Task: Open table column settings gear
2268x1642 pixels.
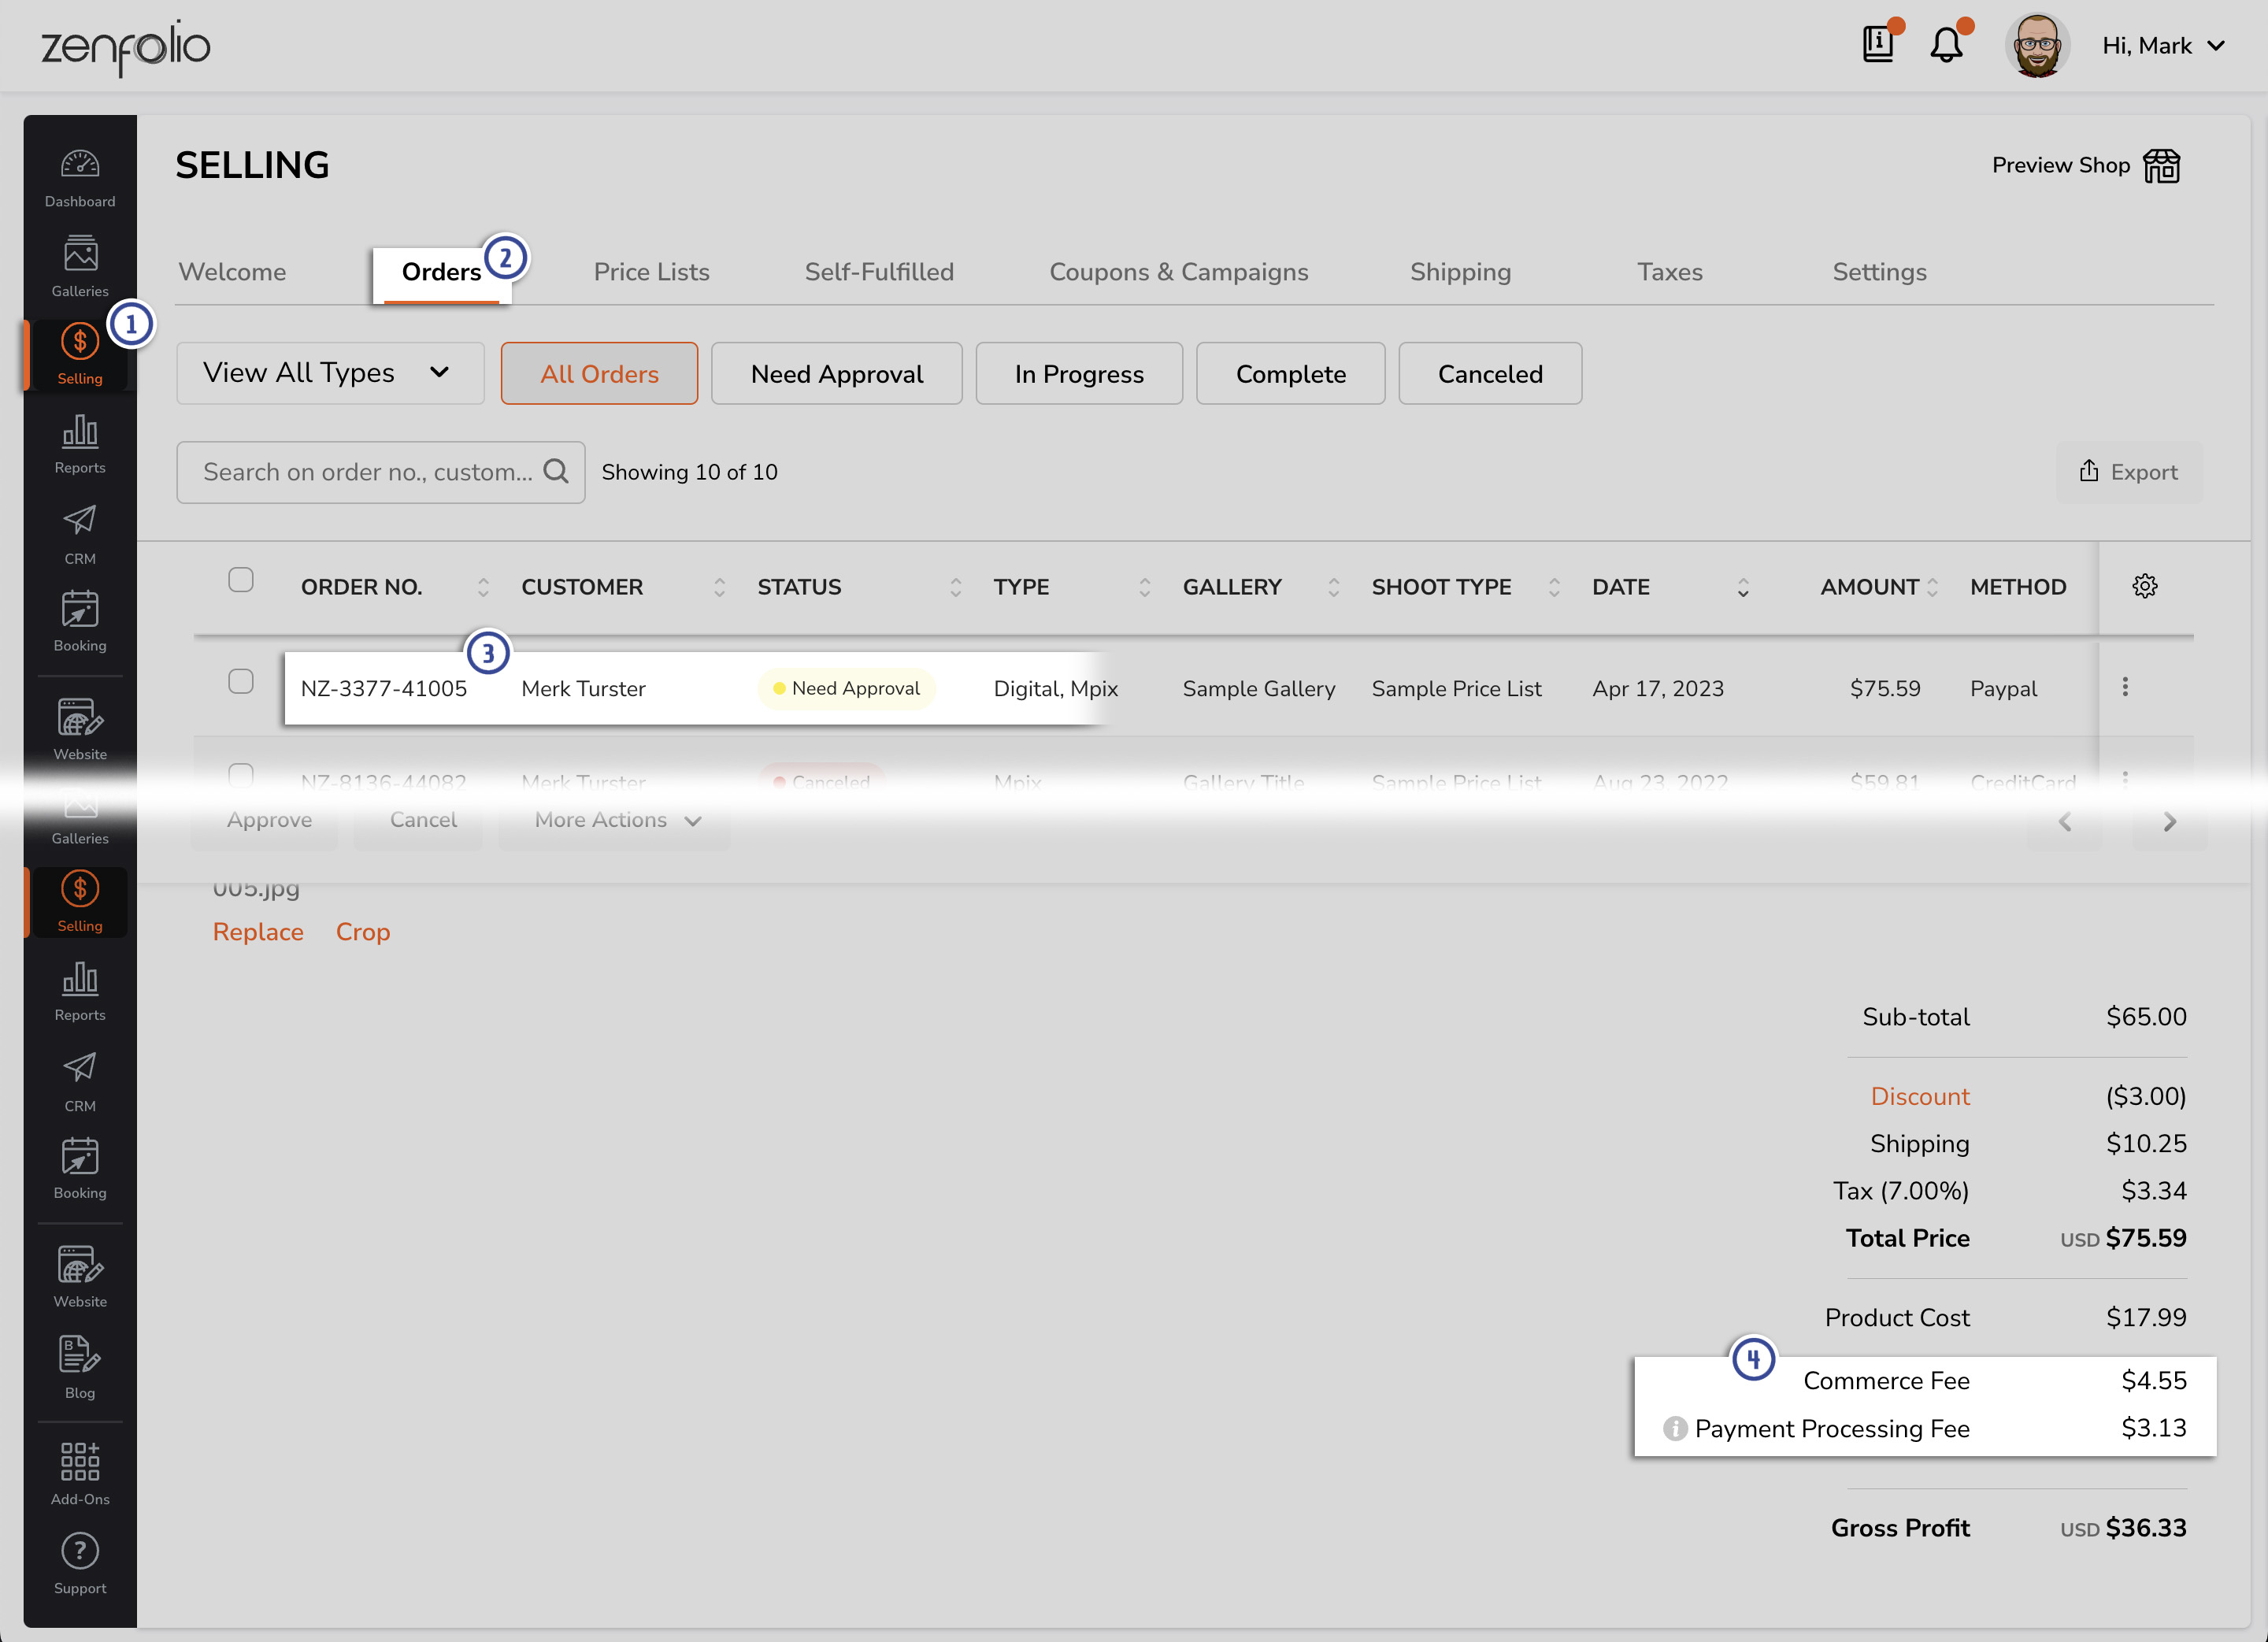Action: 2145,586
